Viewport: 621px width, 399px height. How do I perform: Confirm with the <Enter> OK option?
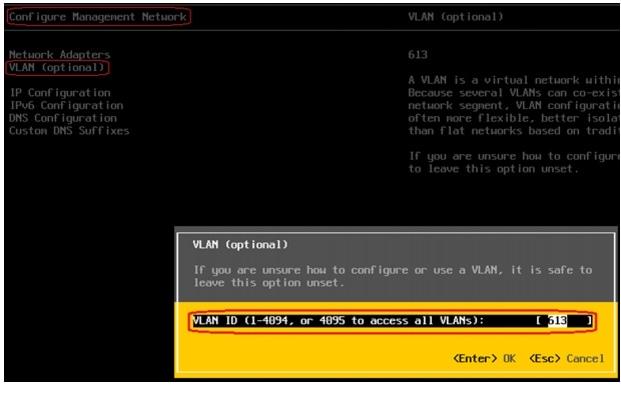[x=484, y=359]
